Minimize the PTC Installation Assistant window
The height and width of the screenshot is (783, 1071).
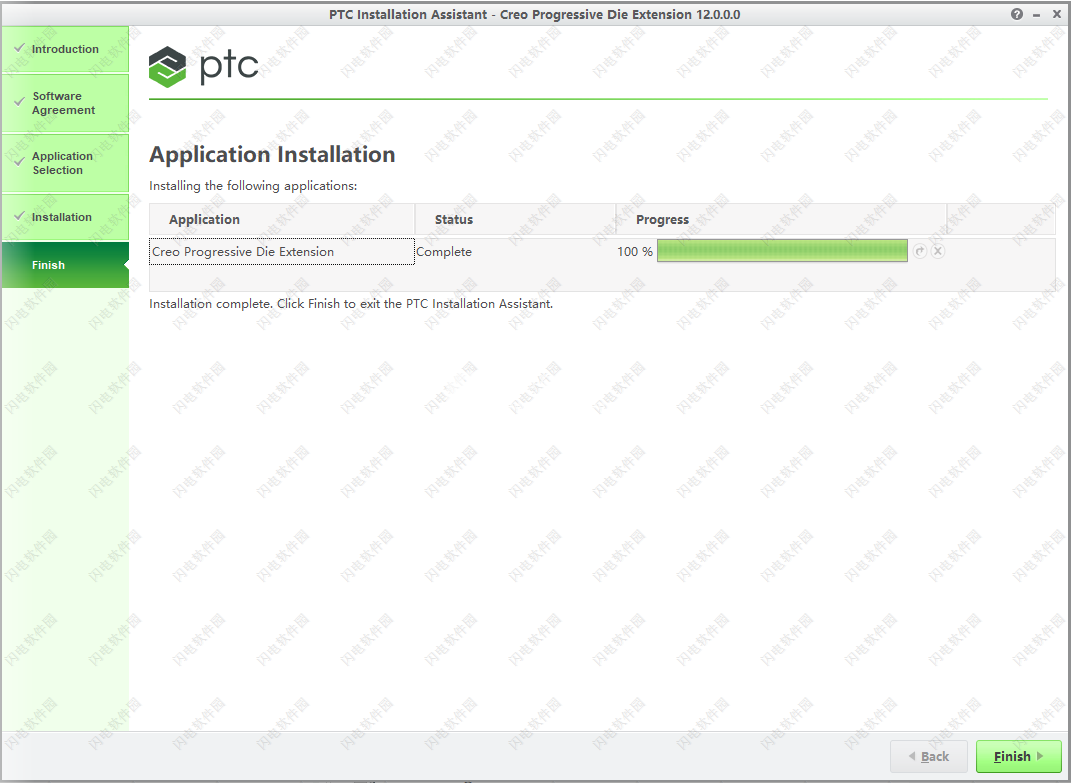point(1036,14)
